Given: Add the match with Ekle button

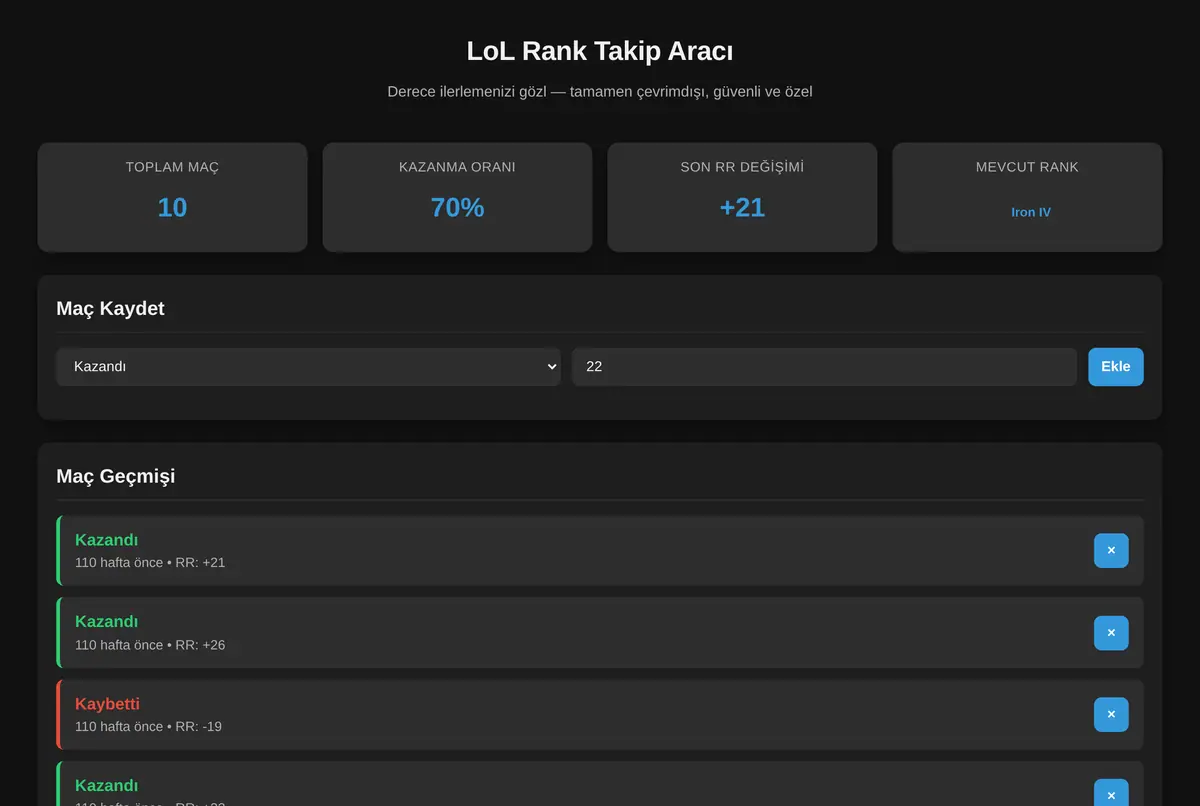Looking at the screenshot, I should pyautogui.click(x=1116, y=367).
